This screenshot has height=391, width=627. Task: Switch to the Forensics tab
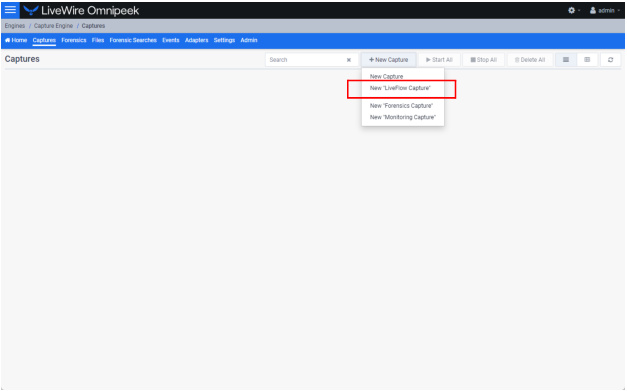74,40
